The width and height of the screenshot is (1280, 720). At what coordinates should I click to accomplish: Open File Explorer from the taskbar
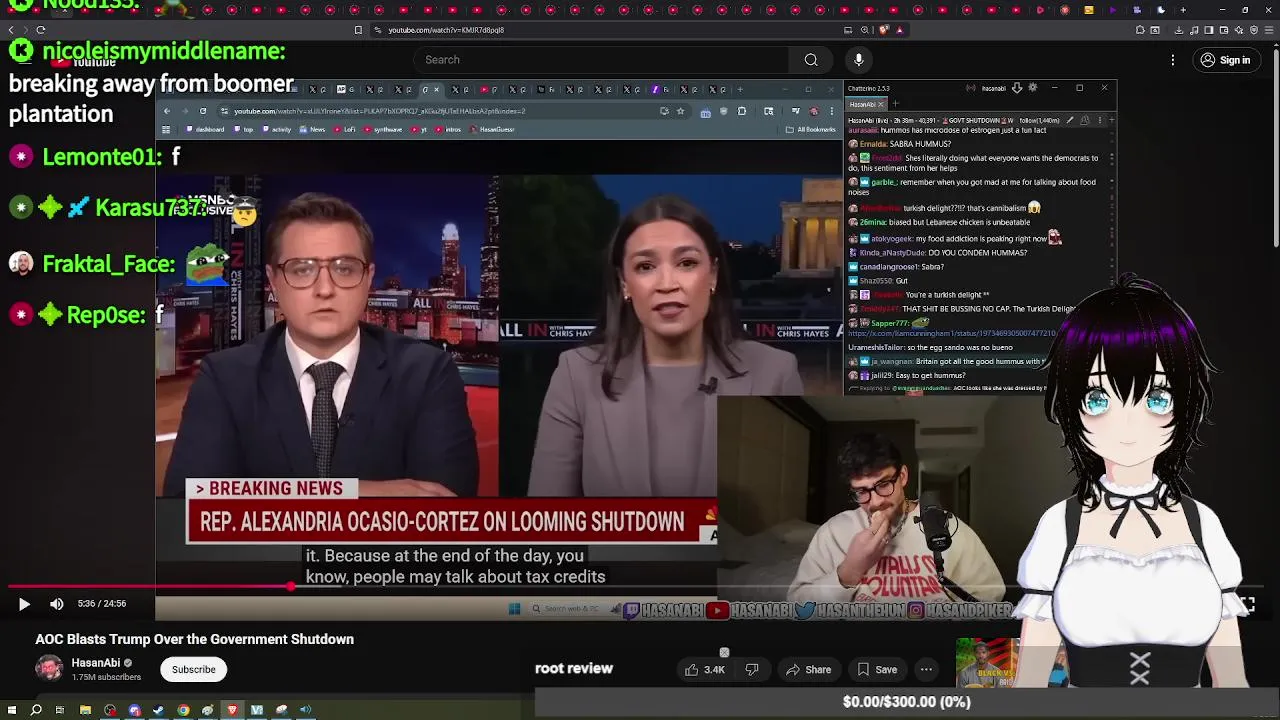coord(85,710)
